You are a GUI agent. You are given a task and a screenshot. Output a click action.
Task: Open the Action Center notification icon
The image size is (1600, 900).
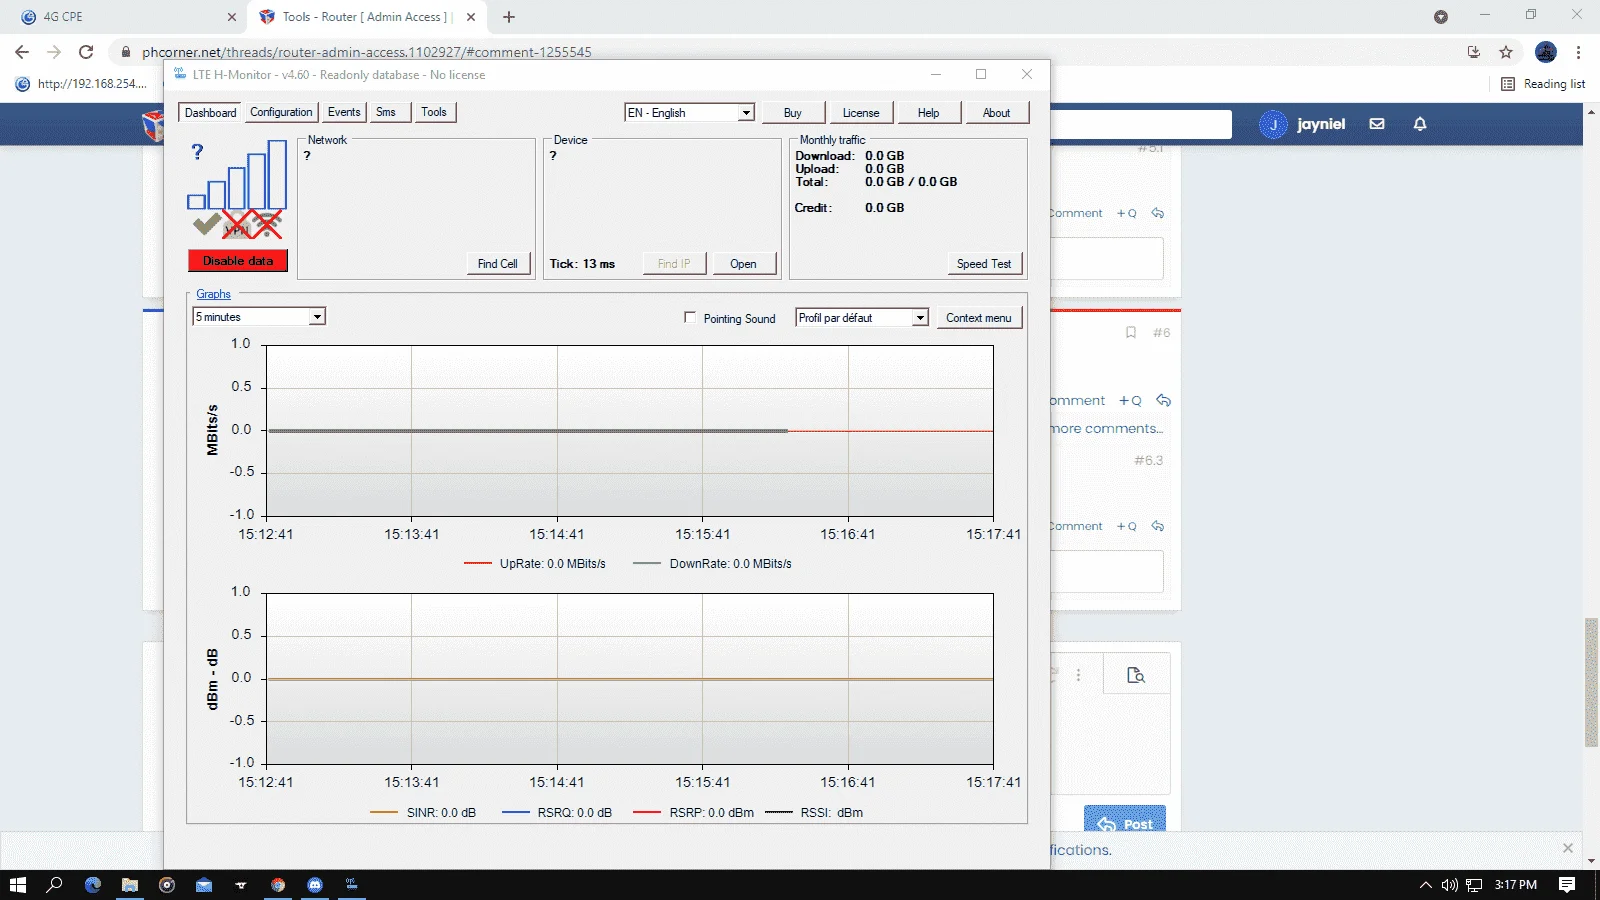click(x=1567, y=885)
